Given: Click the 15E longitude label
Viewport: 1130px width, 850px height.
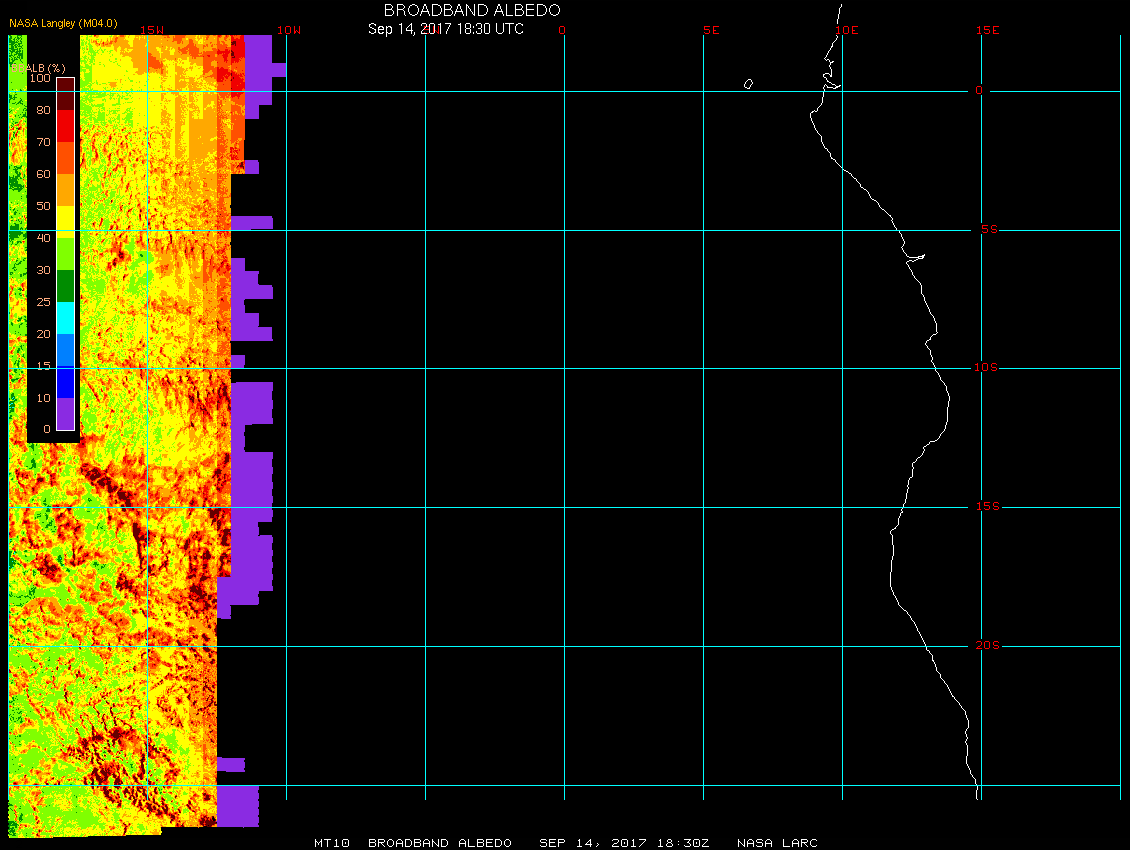Looking at the screenshot, I should pyautogui.click(x=988, y=30).
